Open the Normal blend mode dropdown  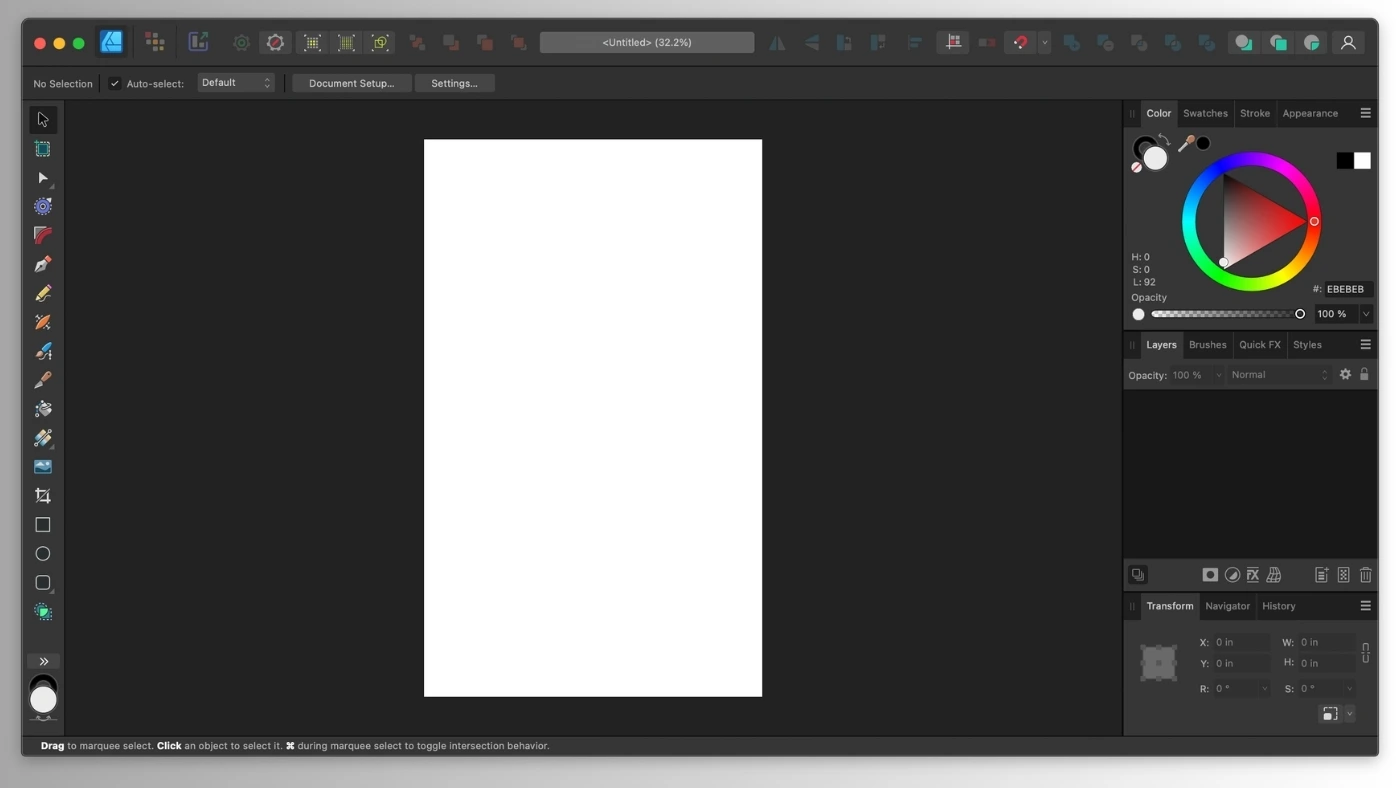tap(1280, 375)
